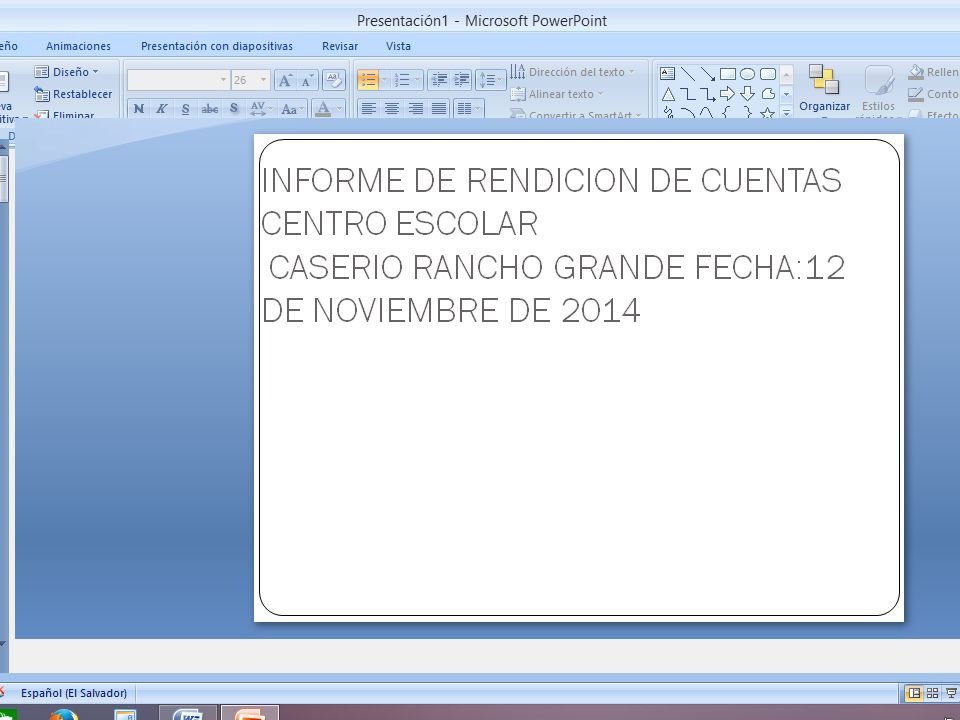
Task: Select the arrow line shape
Action: [708, 74]
